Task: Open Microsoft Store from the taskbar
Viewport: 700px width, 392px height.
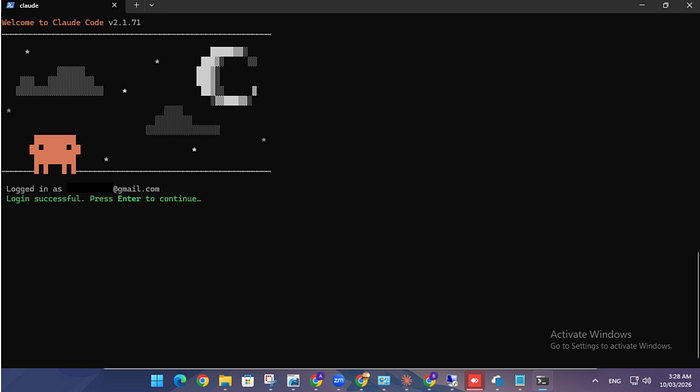Action: point(248,381)
